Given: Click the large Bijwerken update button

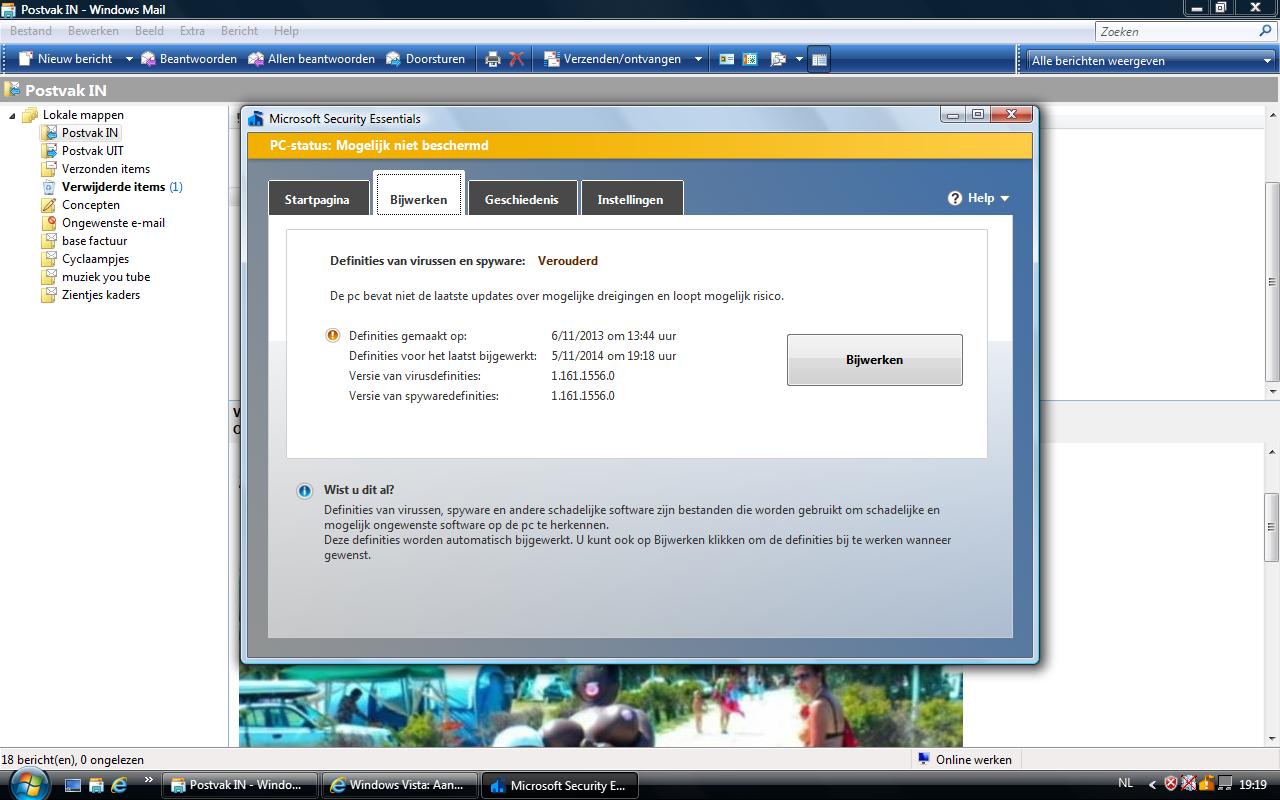Looking at the screenshot, I should pyautogui.click(x=875, y=360).
